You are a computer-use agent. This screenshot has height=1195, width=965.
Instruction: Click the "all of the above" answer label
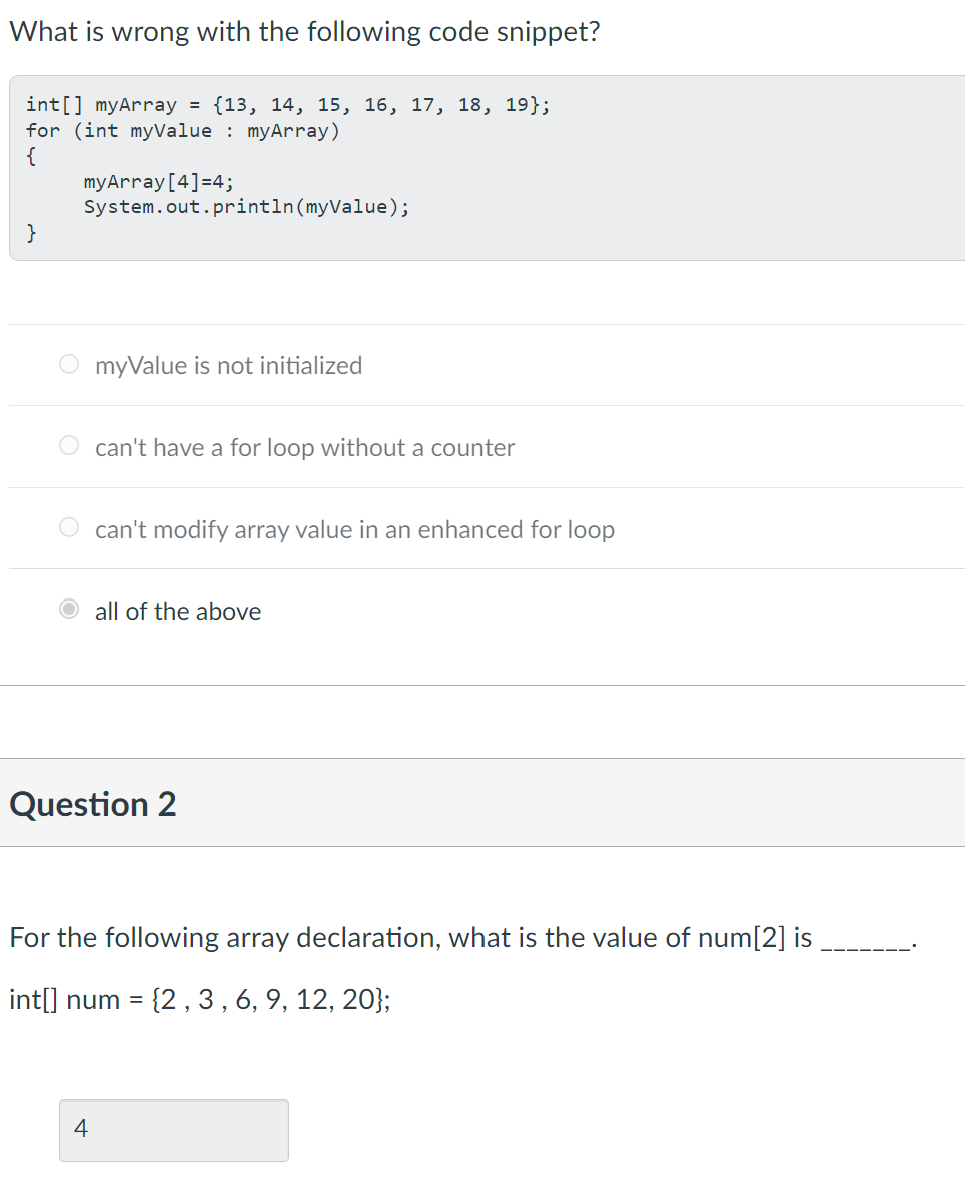(178, 611)
